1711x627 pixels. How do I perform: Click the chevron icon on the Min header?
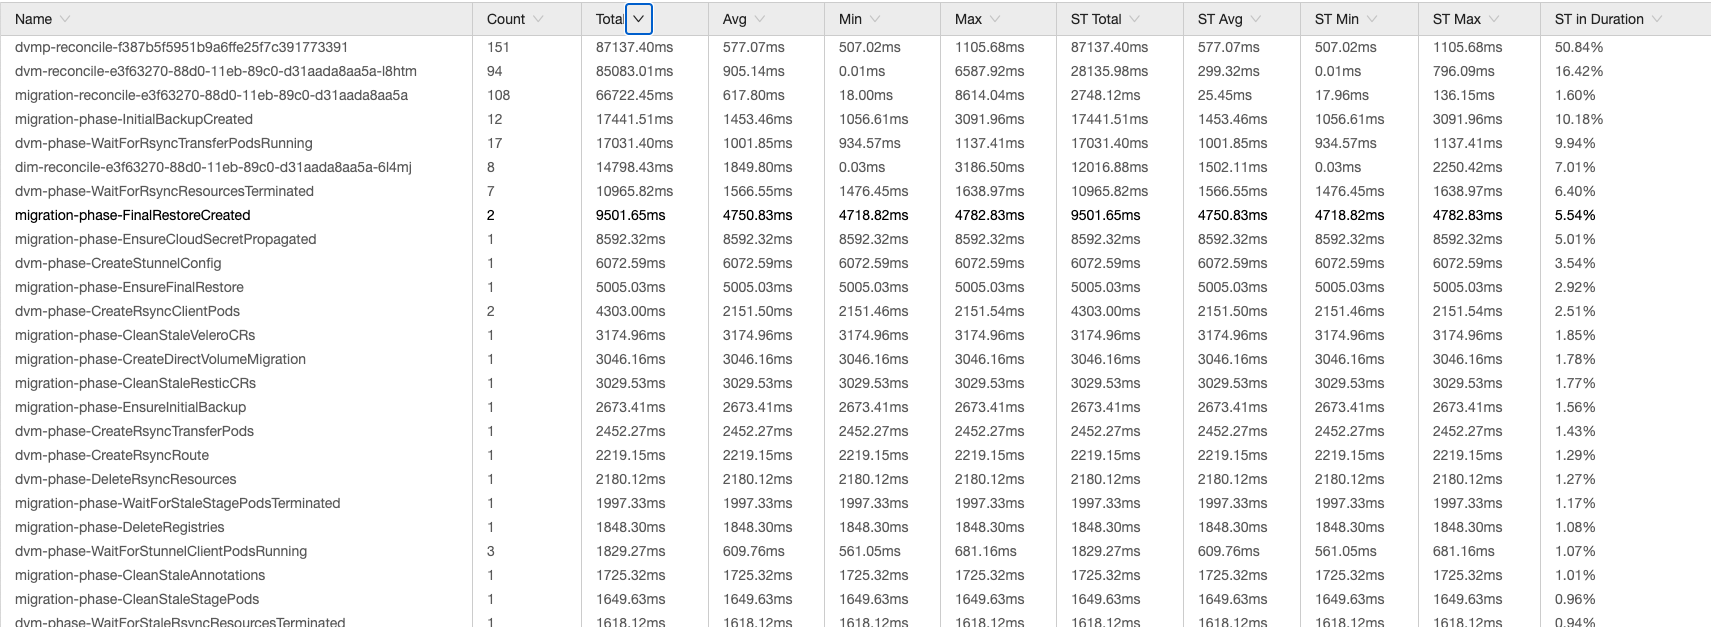click(874, 18)
